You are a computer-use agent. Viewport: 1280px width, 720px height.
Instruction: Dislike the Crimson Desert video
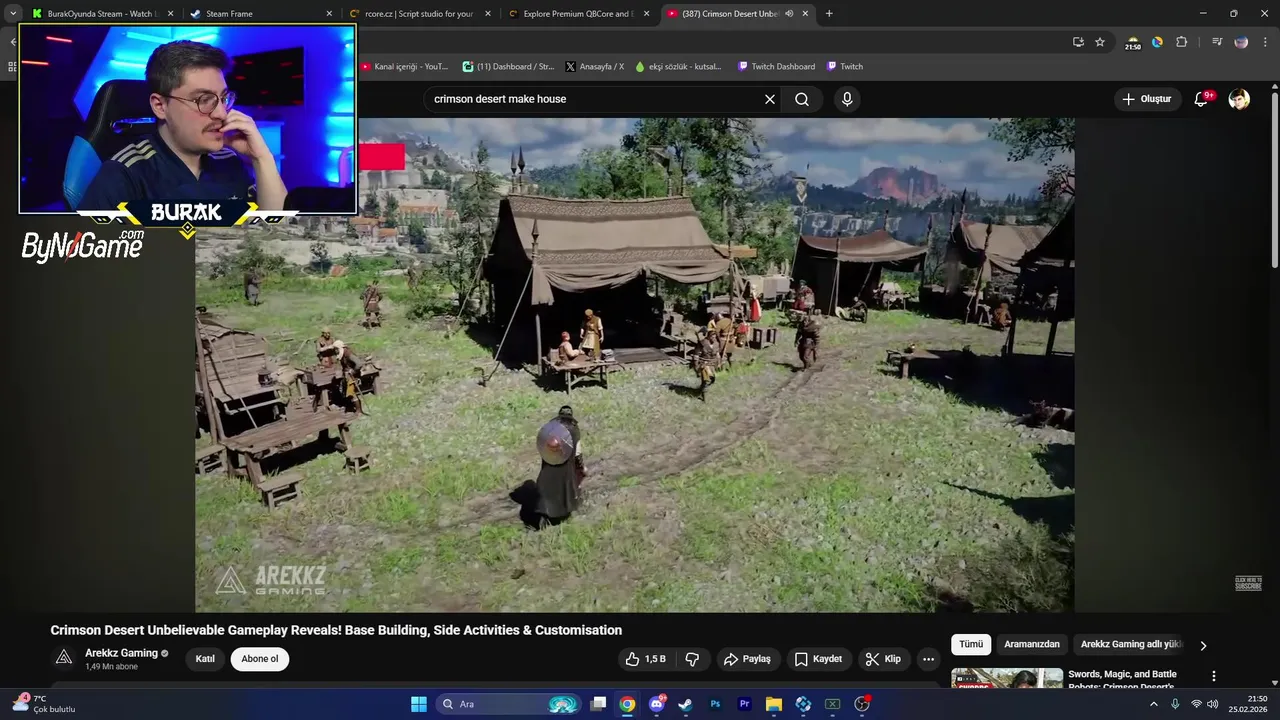pyautogui.click(x=692, y=659)
